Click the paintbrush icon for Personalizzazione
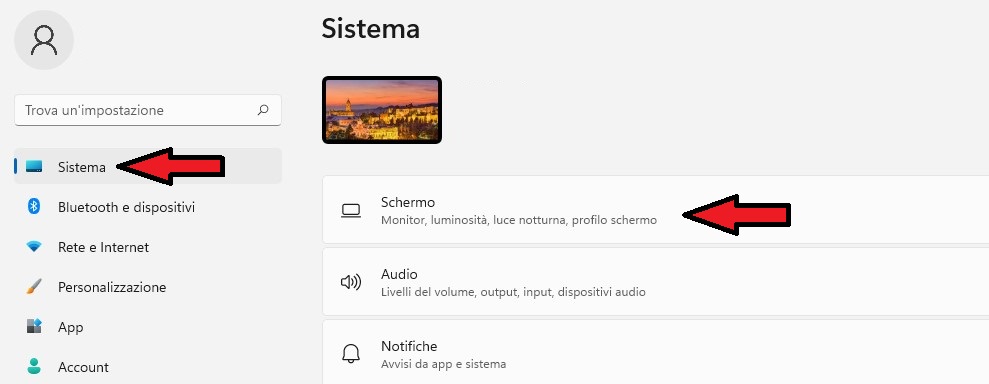Image resolution: width=989 pixels, height=384 pixels. point(34,286)
